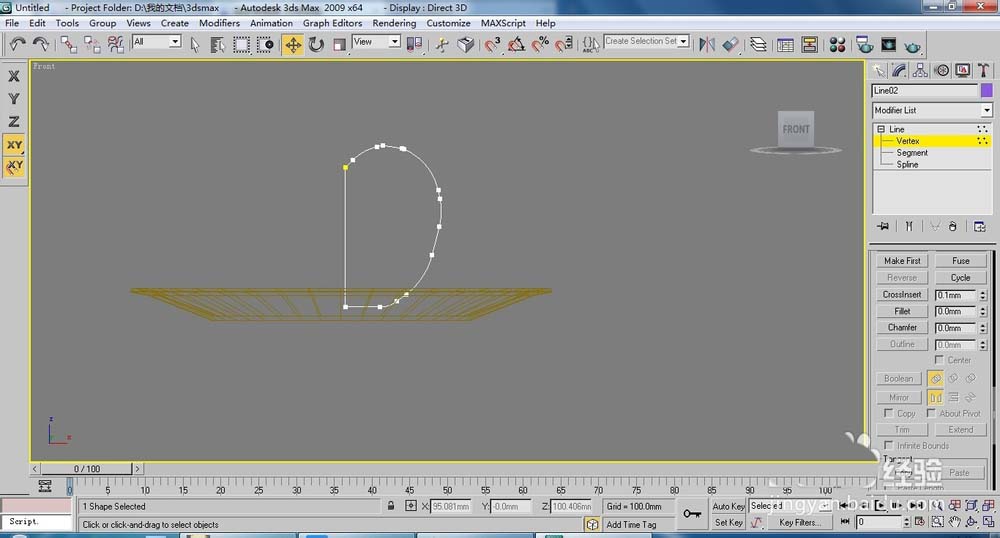Click the selection lock toggle icon
Viewport: 1000px width, 538px height.
coord(390,505)
